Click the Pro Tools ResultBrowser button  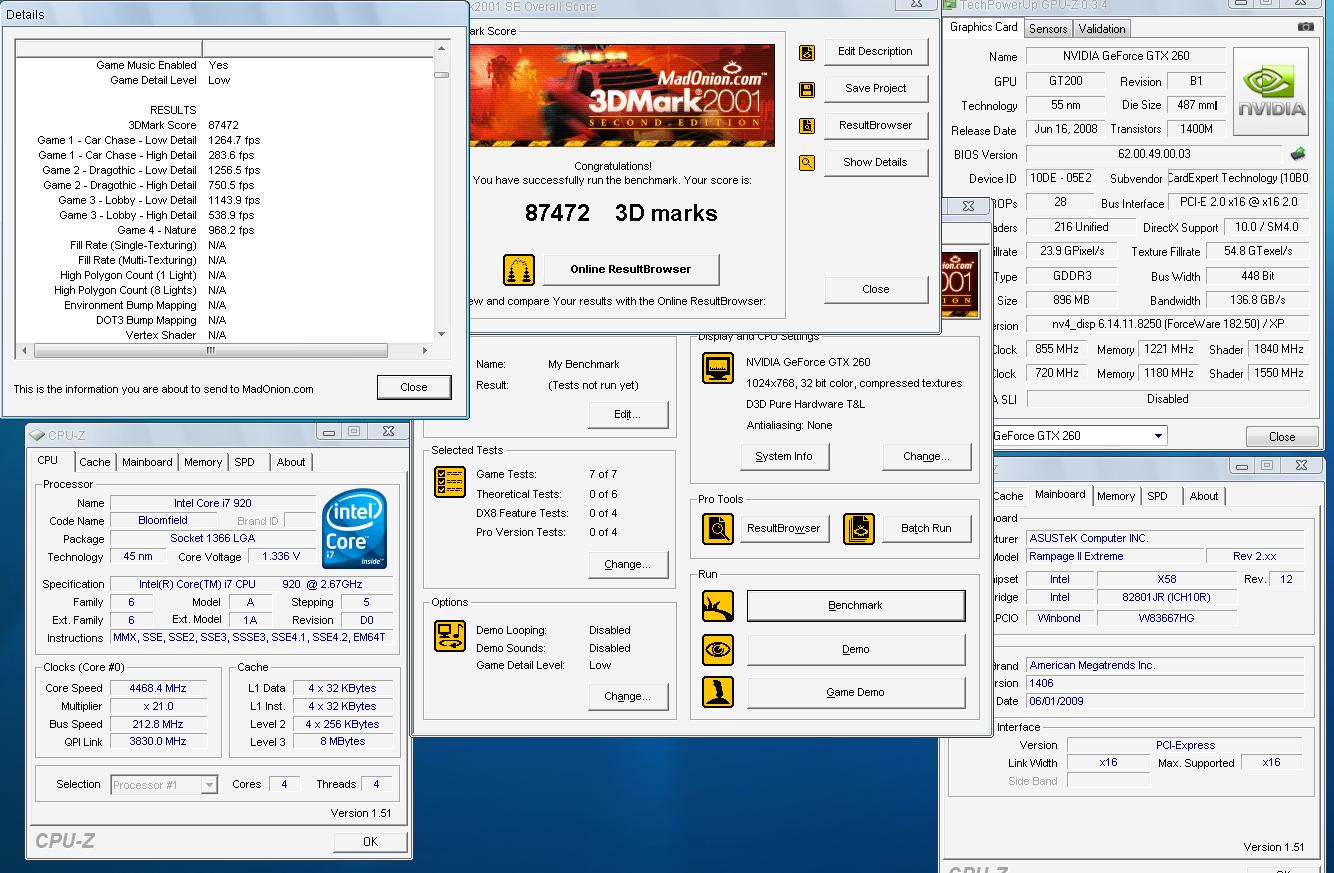(x=784, y=529)
